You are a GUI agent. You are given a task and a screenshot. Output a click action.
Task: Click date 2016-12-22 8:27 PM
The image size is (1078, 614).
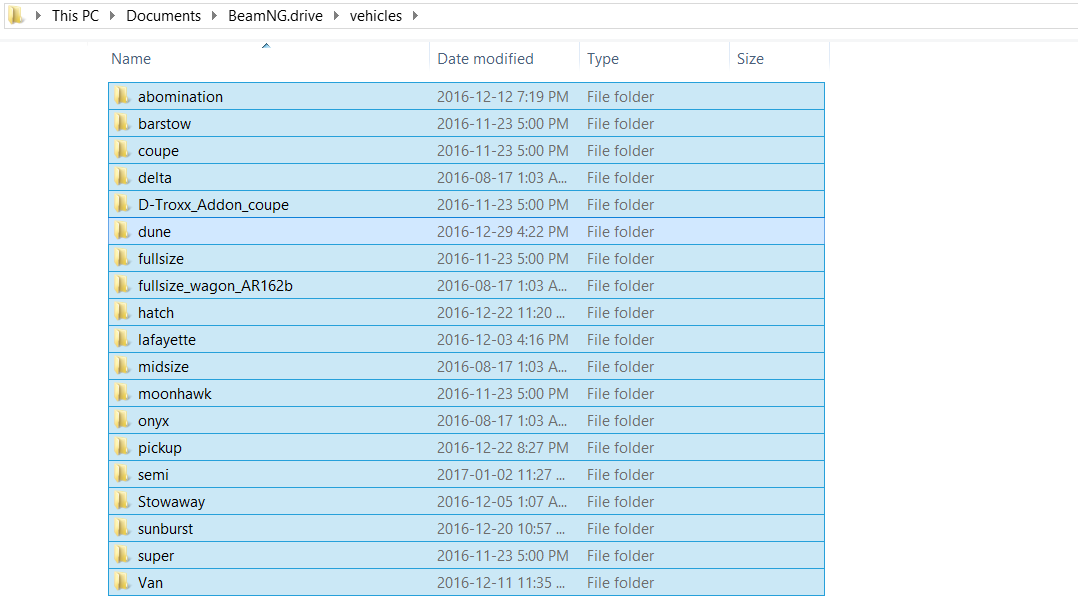click(x=503, y=448)
